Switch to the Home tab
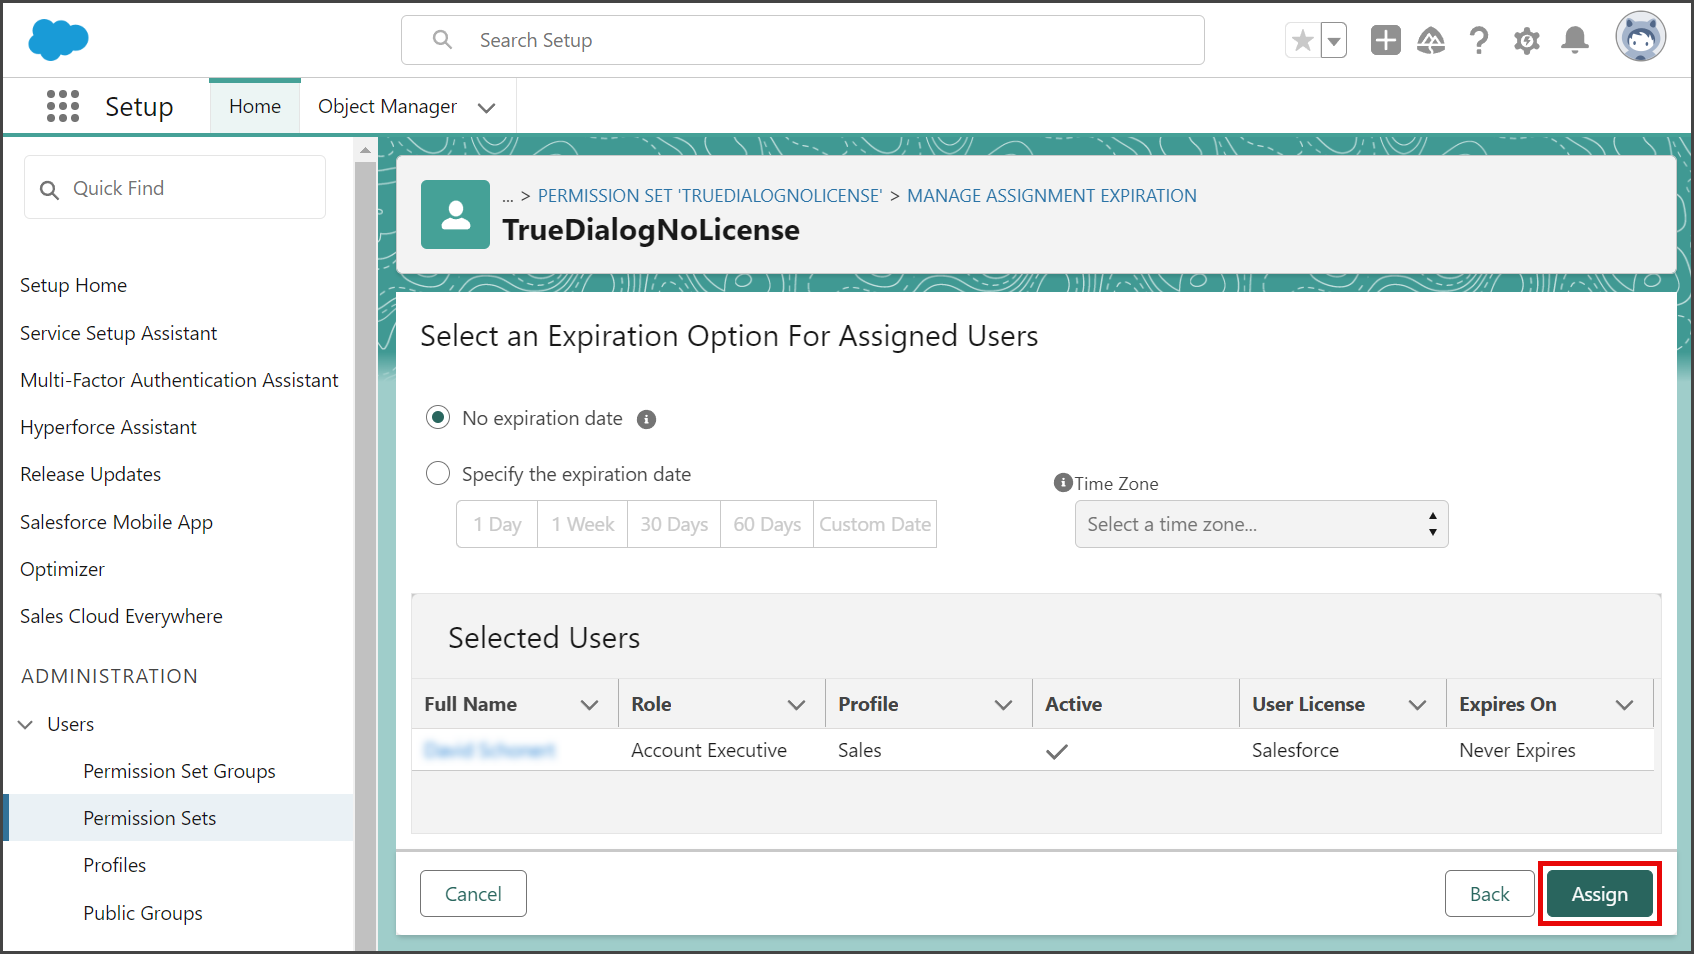Image resolution: width=1694 pixels, height=954 pixels. tap(255, 106)
